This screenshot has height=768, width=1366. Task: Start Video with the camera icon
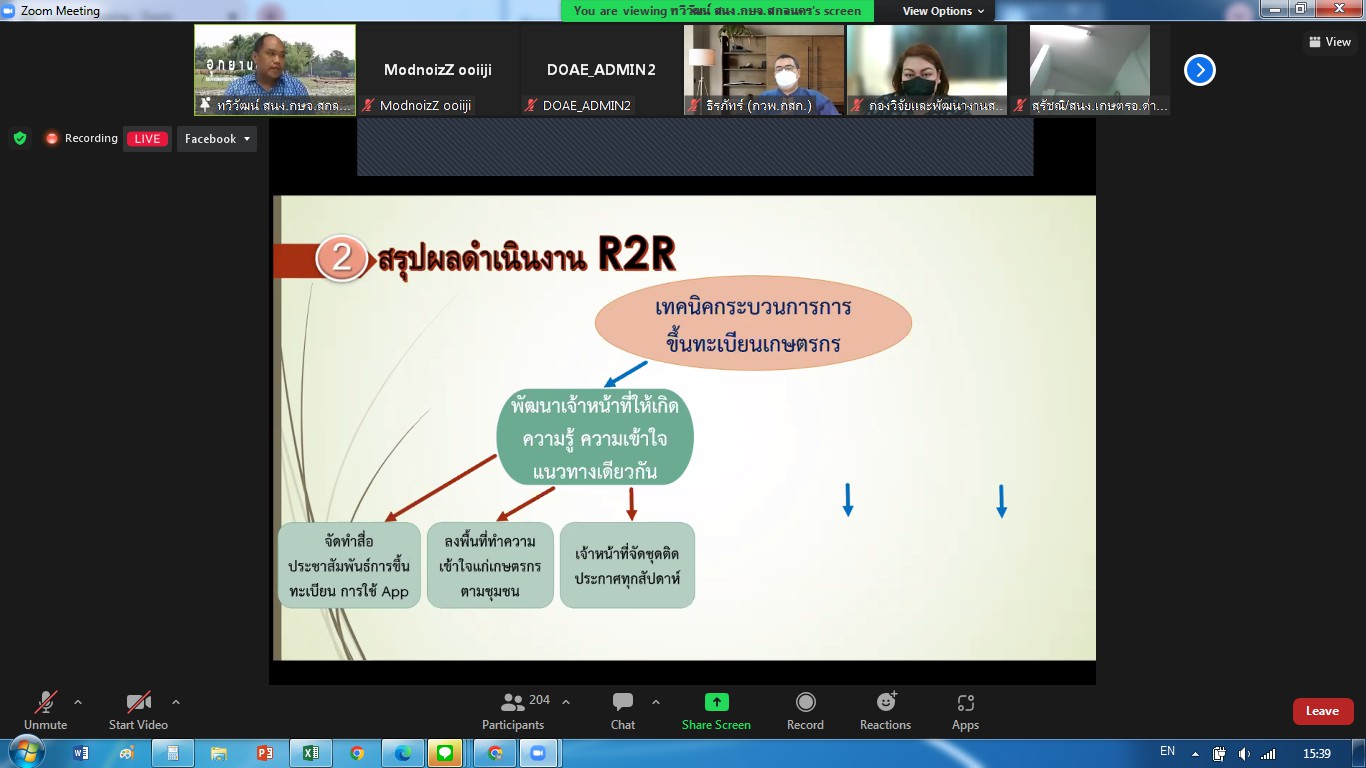pos(138,711)
